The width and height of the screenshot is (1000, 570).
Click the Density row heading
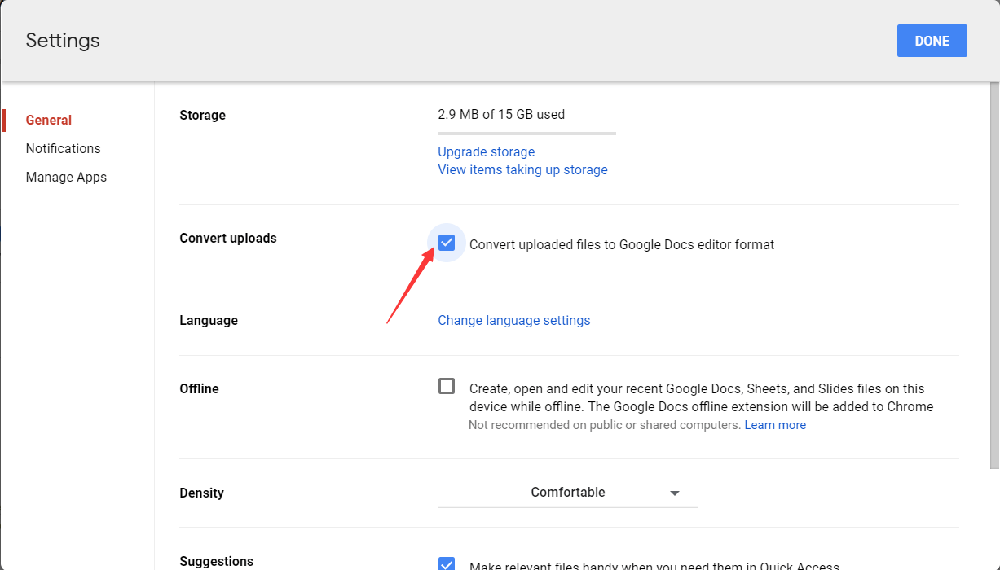click(x=202, y=493)
